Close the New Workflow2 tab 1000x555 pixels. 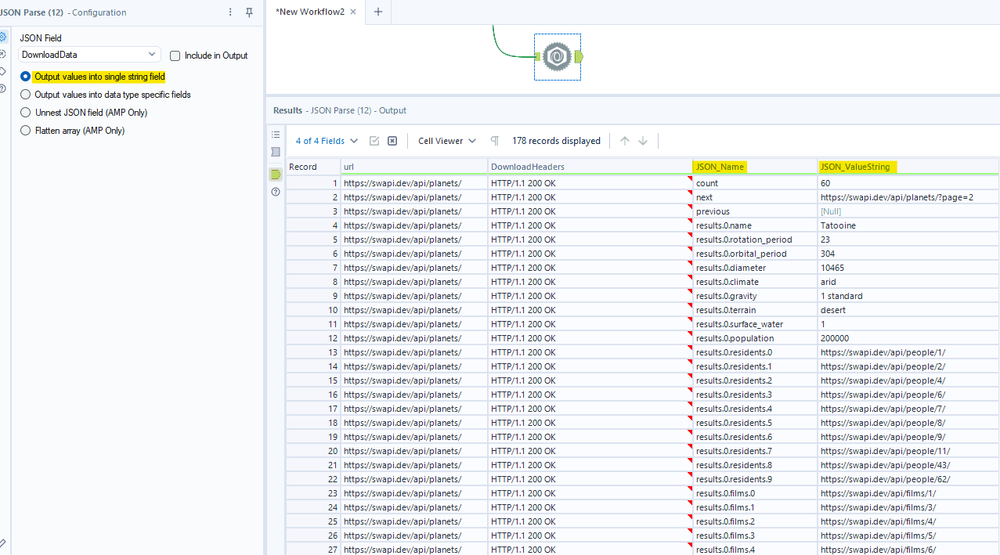click(x=354, y=12)
